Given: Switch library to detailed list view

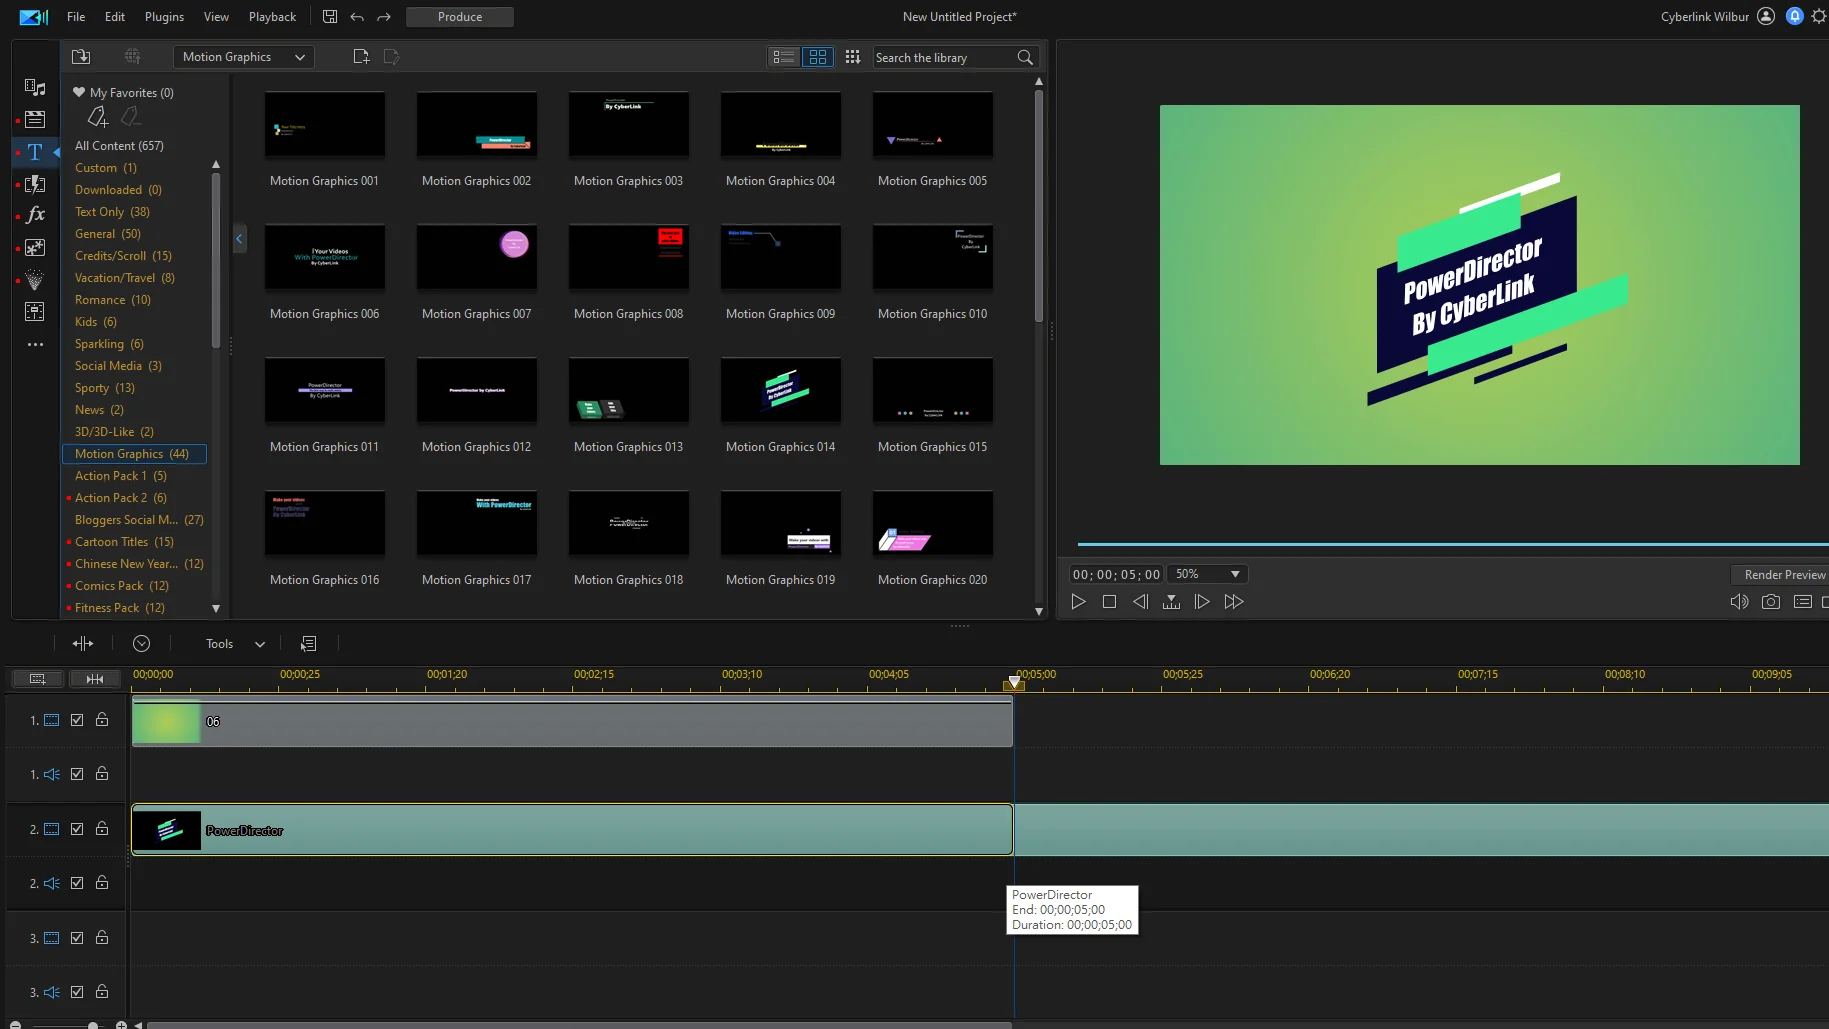Looking at the screenshot, I should [x=784, y=57].
